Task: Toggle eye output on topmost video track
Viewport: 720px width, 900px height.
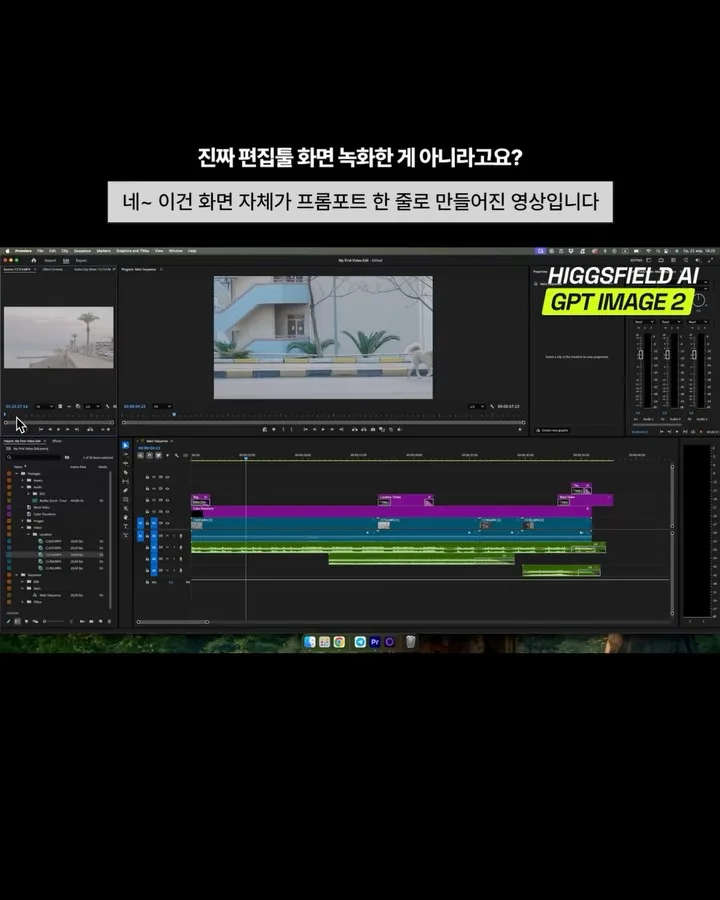Action: 167,477
